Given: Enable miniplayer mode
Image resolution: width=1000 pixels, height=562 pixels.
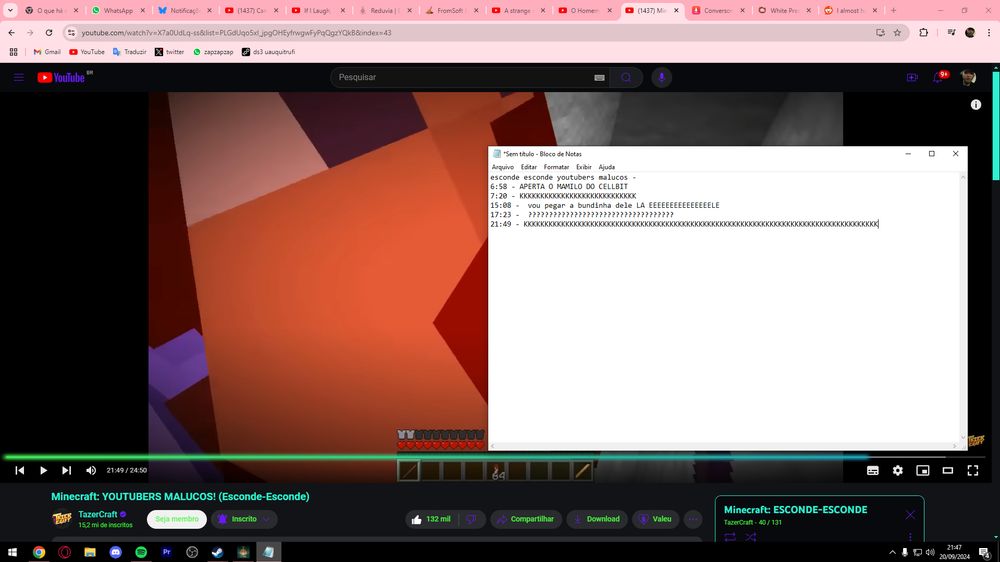Looking at the screenshot, I should [x=922, y=470].
